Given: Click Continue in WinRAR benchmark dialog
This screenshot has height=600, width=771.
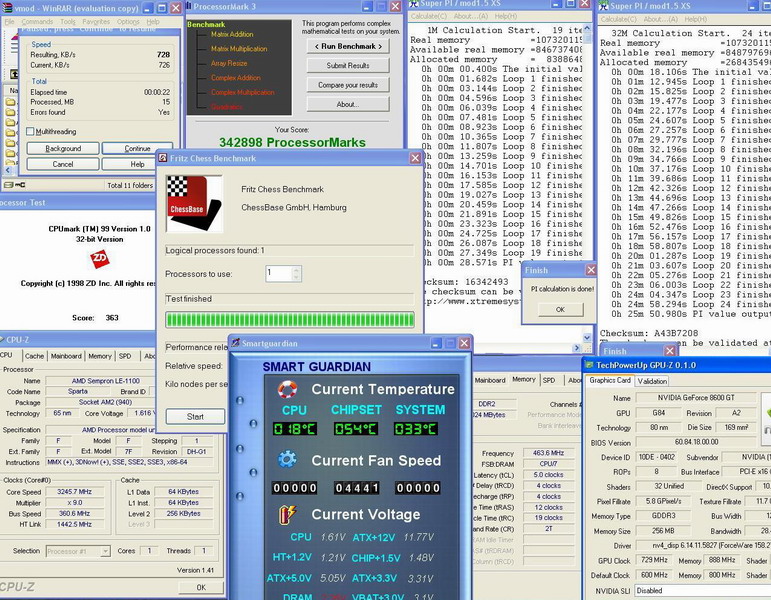Looking at the screenshot, I should [138, 149].
